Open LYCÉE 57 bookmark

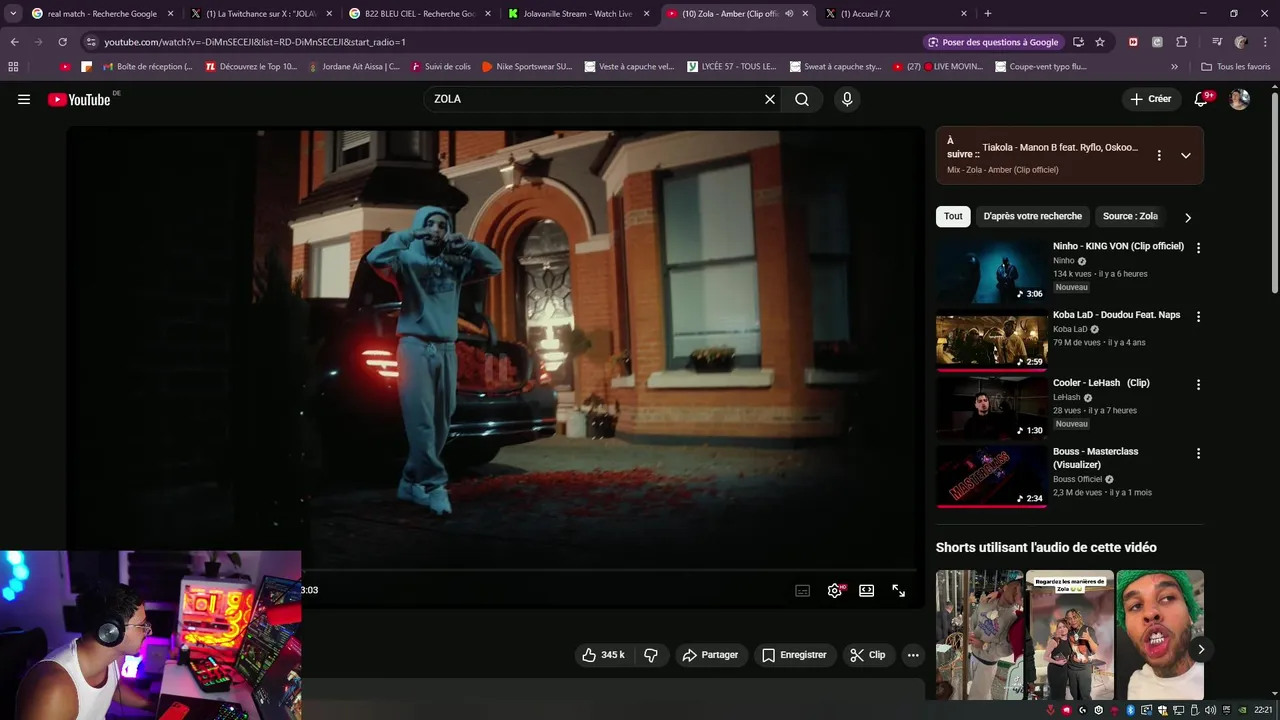point(731,67)
